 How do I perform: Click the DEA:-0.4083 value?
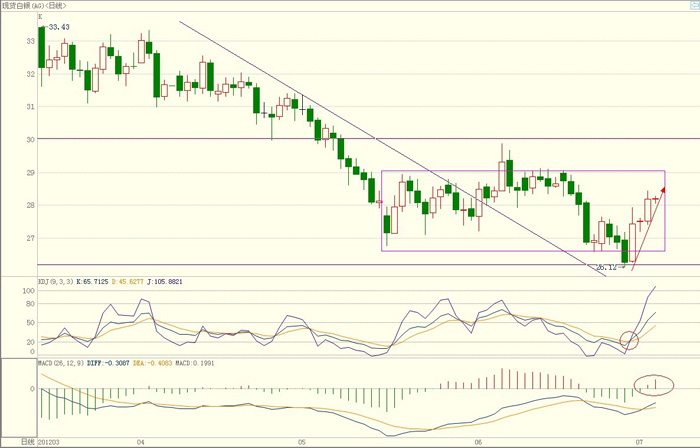[x=152, y=363]
